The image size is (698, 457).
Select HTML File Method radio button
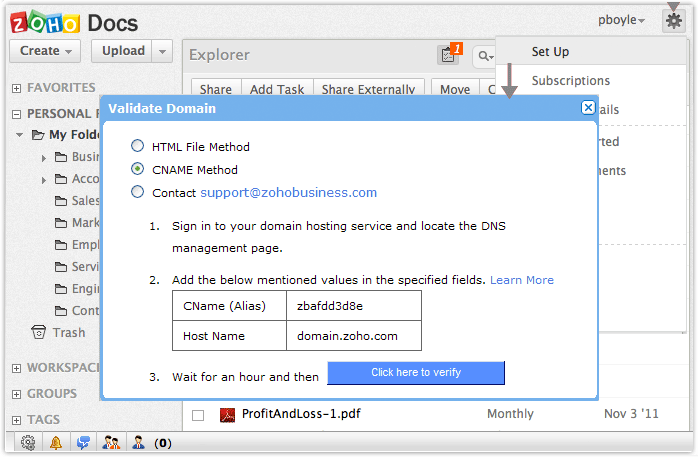[138, 146]
